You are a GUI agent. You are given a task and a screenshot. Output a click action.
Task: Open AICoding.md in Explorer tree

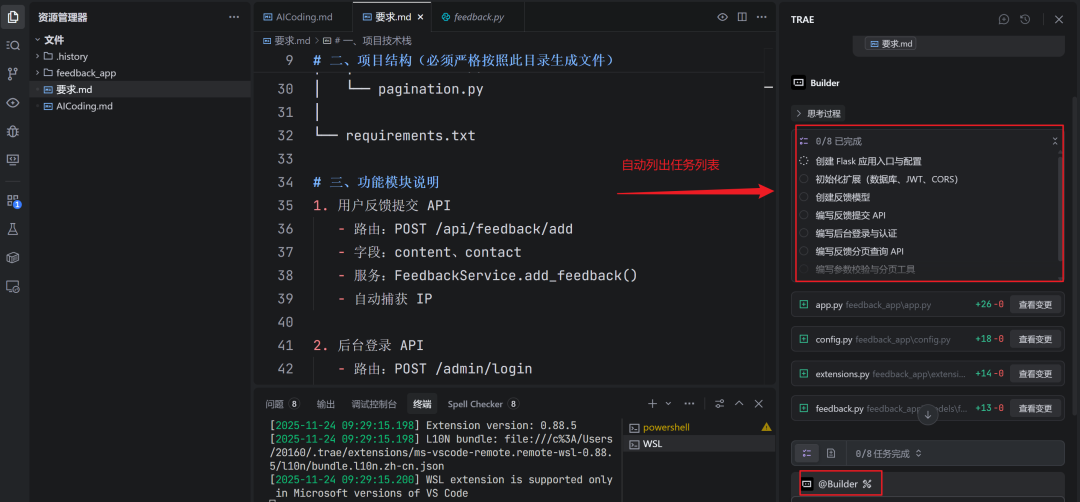141,106
